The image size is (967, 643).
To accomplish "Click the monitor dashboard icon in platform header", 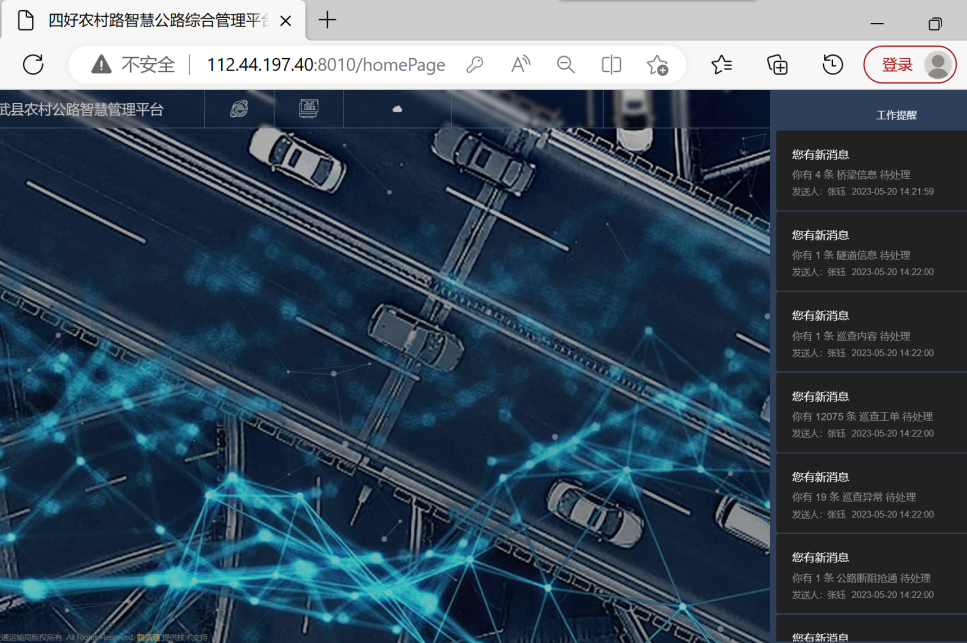I will (x=308, y=109).
